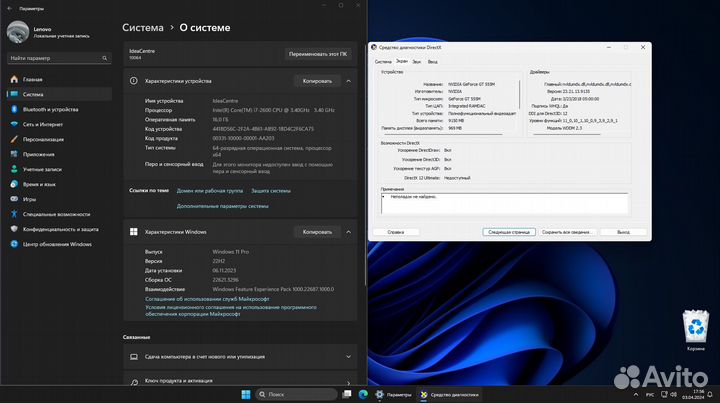
Task: Open Конфиденциальность и защита section
Action: tap(59, 229)
